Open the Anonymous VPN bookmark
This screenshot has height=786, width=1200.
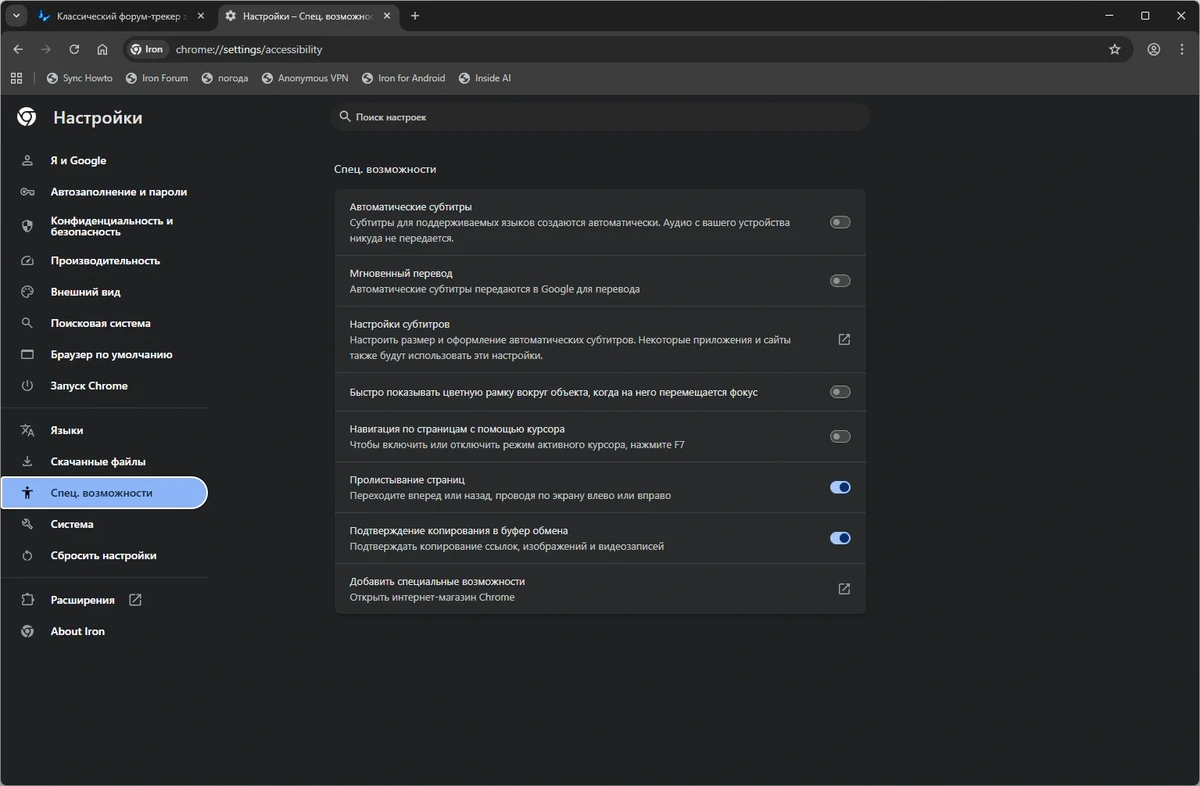point(304,78)
